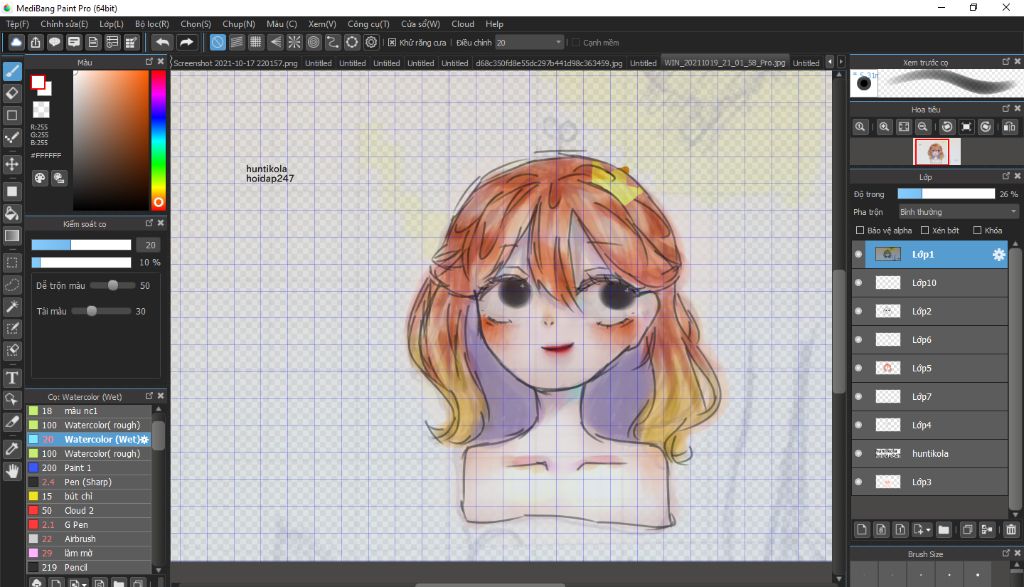1024x587 pixels.
Task: Open the add-layer dropdown arrow
Action: tap(927, 530)
